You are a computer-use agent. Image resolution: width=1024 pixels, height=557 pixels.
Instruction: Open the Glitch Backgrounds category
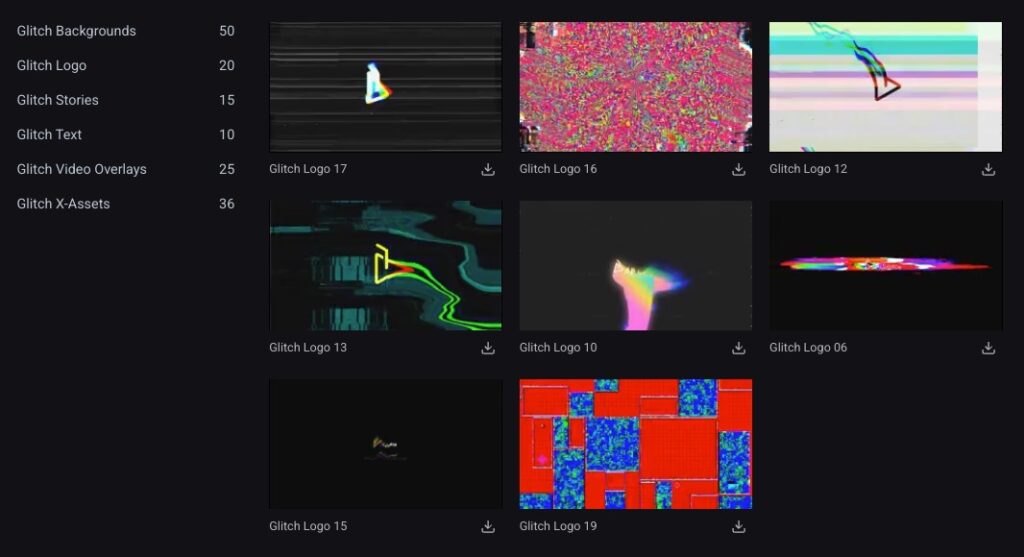(x=76, y=31)
